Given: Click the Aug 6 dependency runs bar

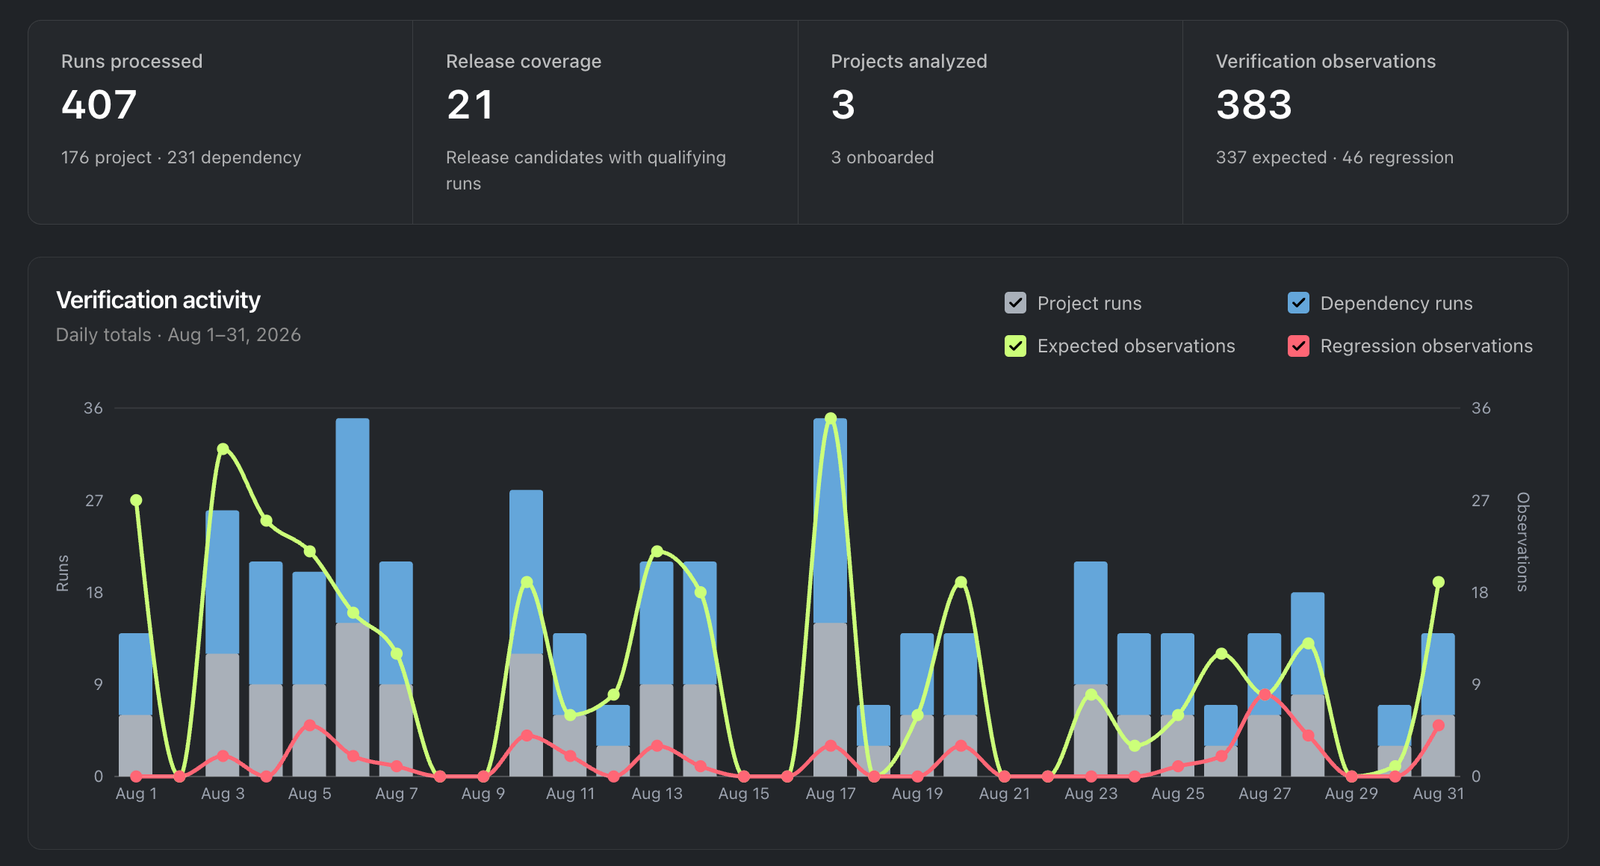Looking at the screenshot, I should 353,521.
